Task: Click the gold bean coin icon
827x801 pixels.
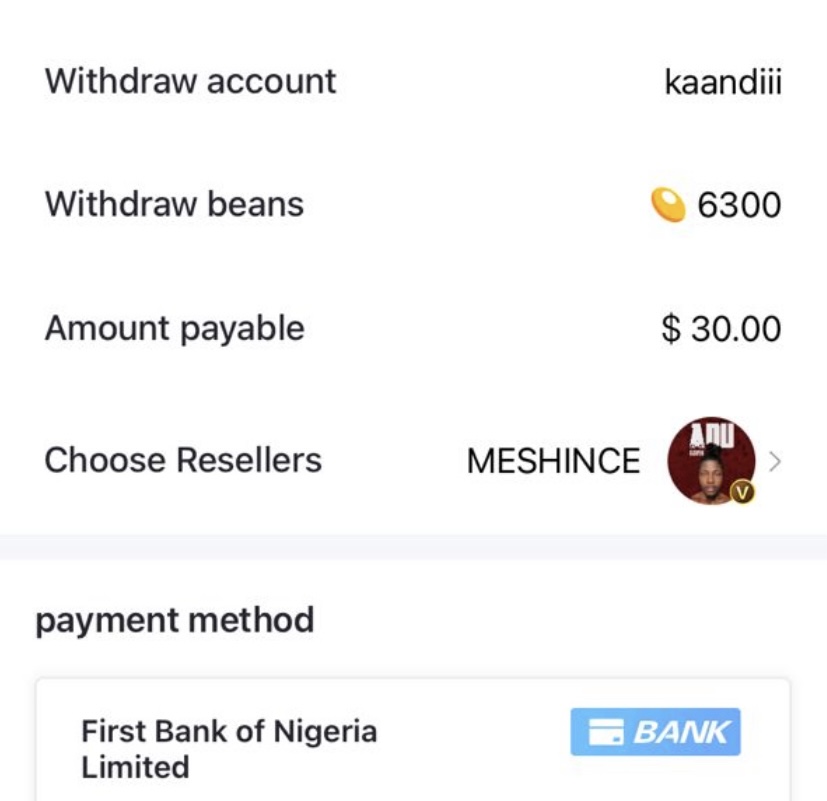Action: 668,205
